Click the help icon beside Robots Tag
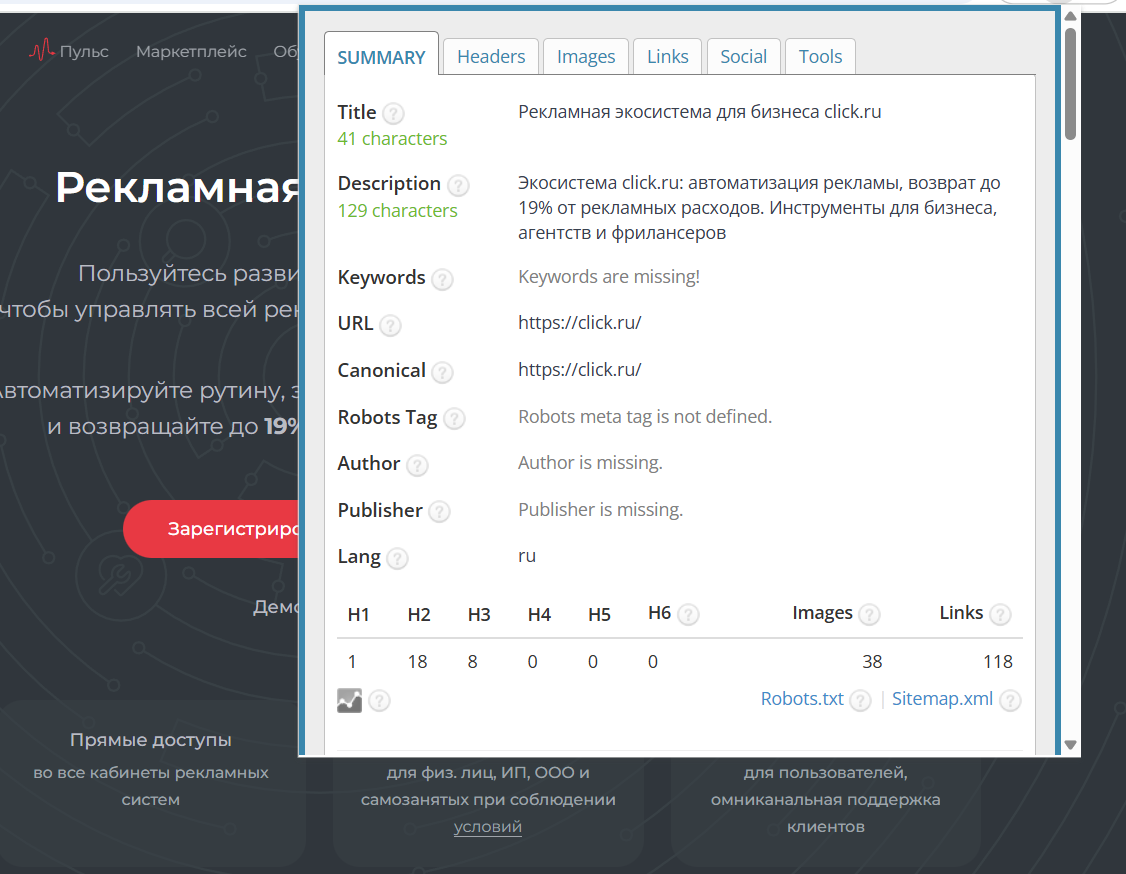 [454, 419]
